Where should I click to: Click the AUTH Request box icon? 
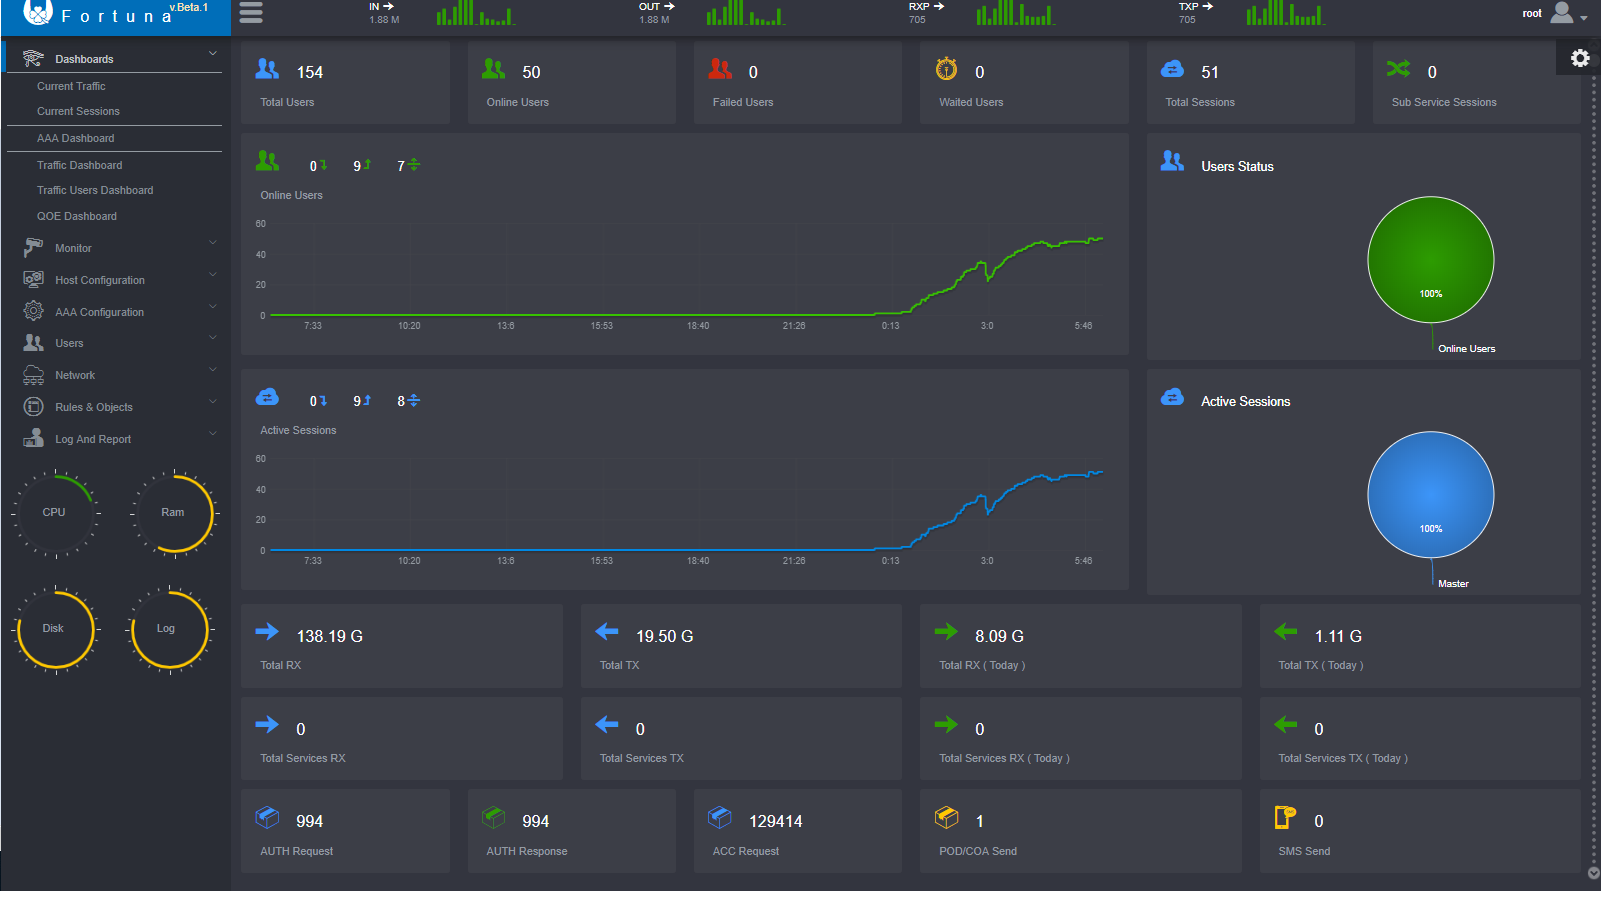[268, 817]
